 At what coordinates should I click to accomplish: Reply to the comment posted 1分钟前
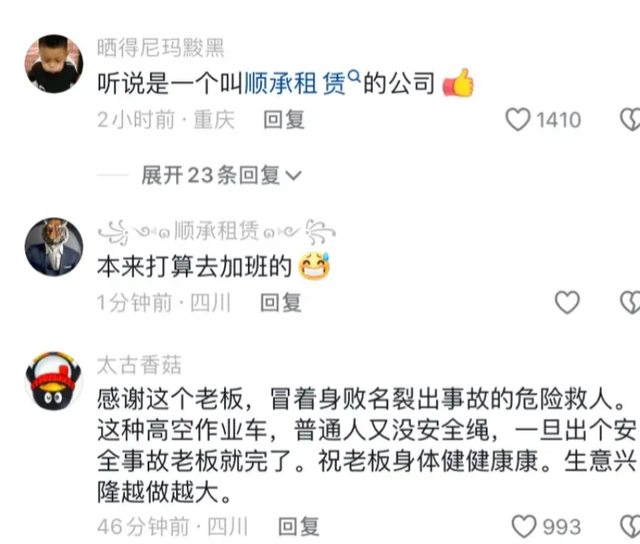pyautogui.click(x=281, y=303)
